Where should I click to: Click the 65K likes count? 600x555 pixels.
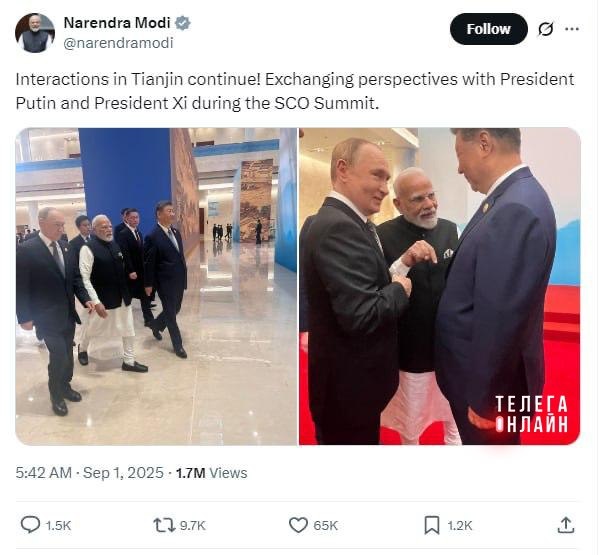pyautogui.click(x=326, y=525)
